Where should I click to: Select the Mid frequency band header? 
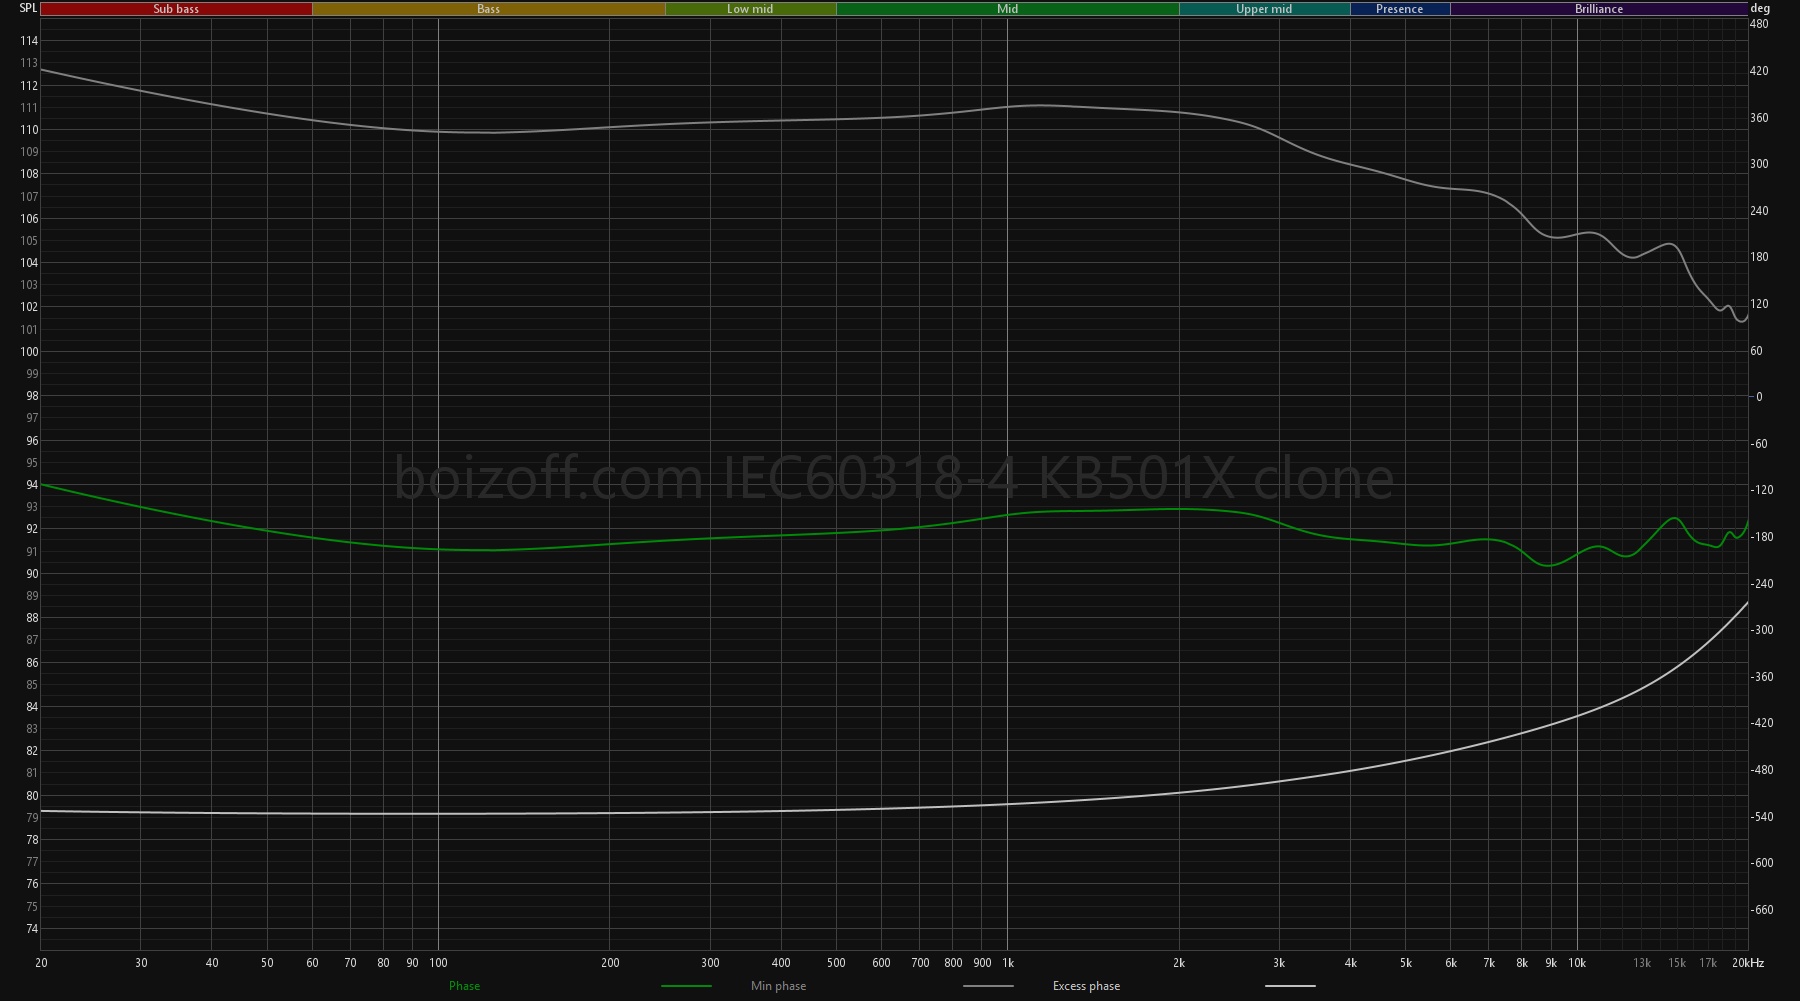click(1007, 9)
